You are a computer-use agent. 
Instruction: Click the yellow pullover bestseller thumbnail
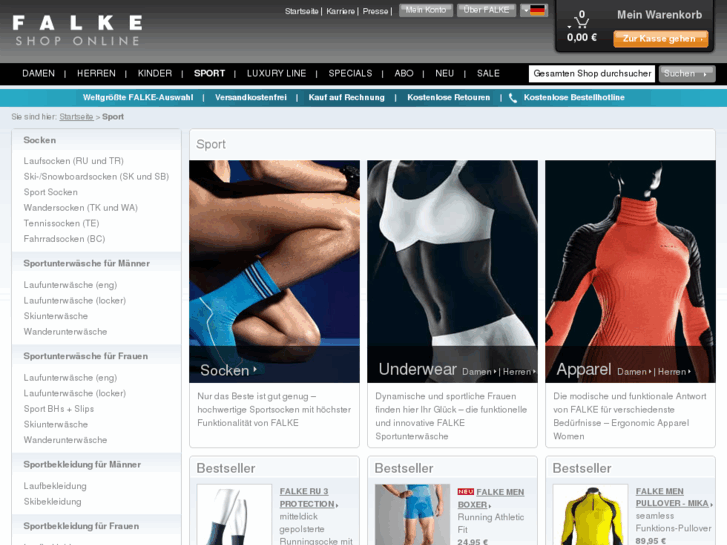coord(590,515)
